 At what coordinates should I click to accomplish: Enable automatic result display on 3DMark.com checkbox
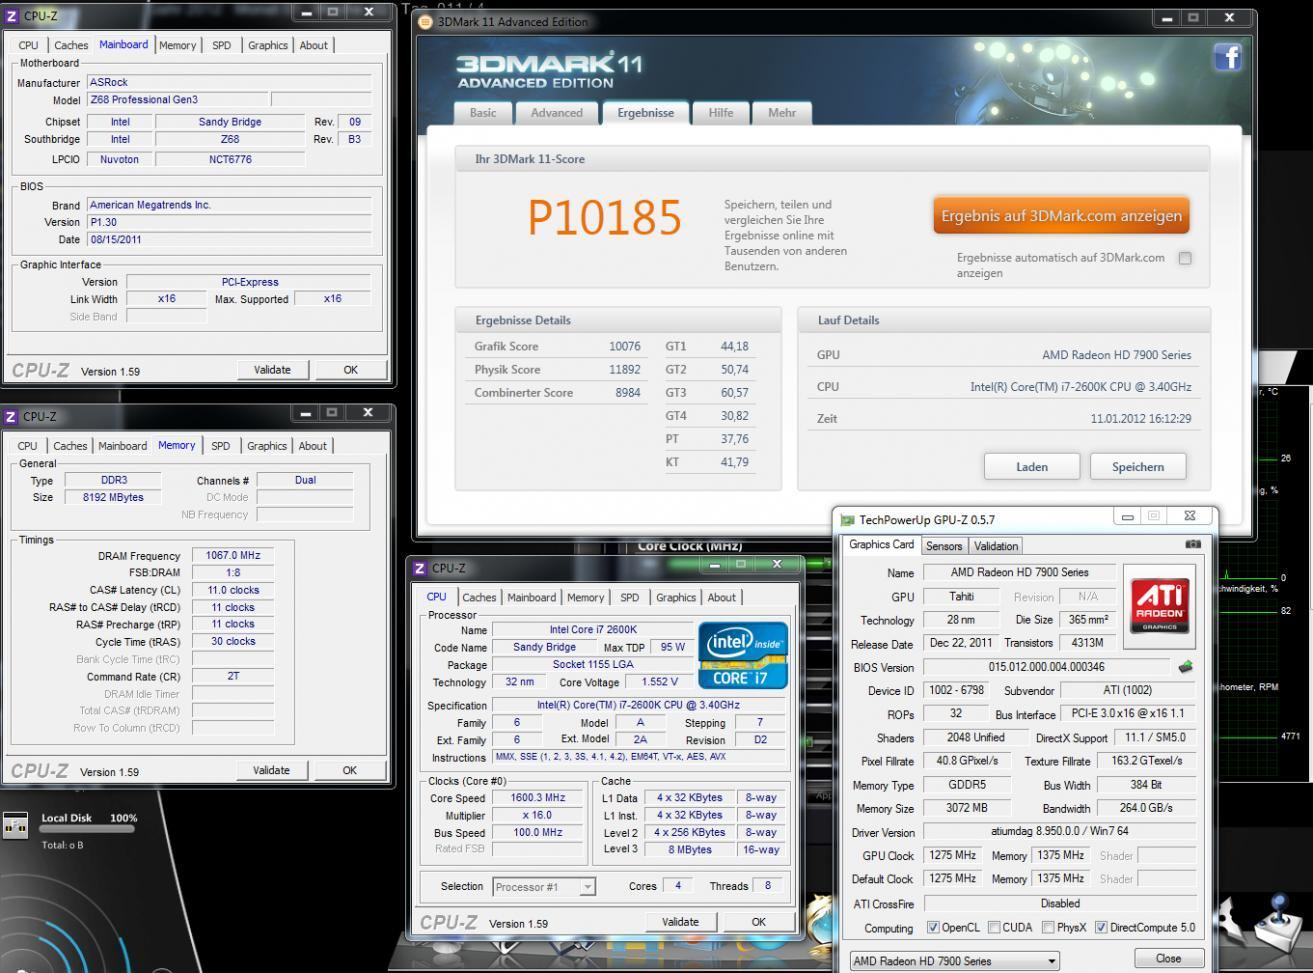(1185, 258)
